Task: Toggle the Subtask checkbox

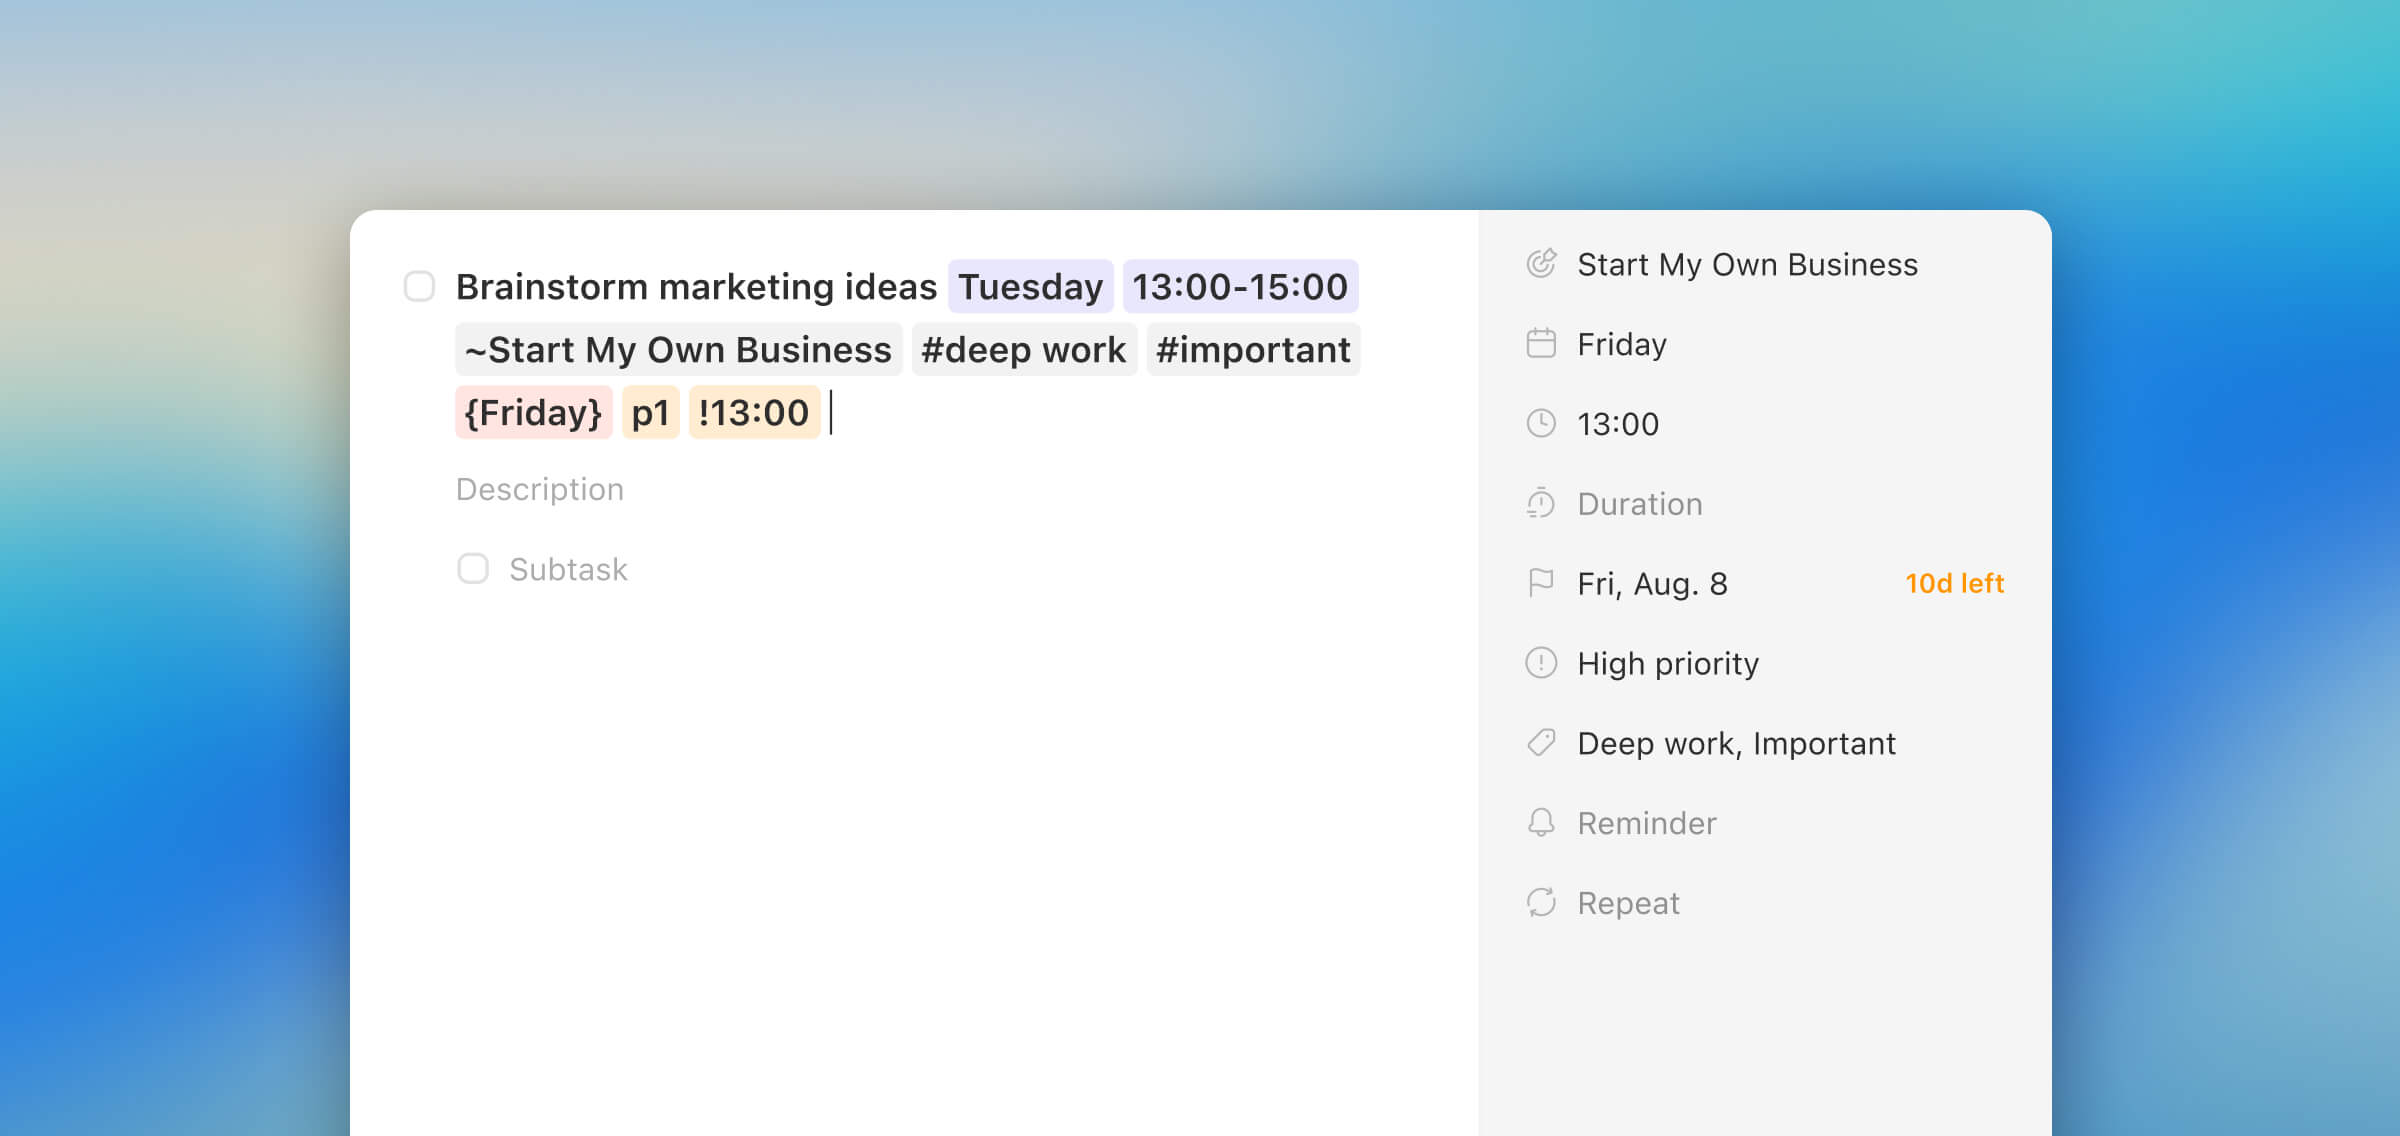Action: click(473, 569)
